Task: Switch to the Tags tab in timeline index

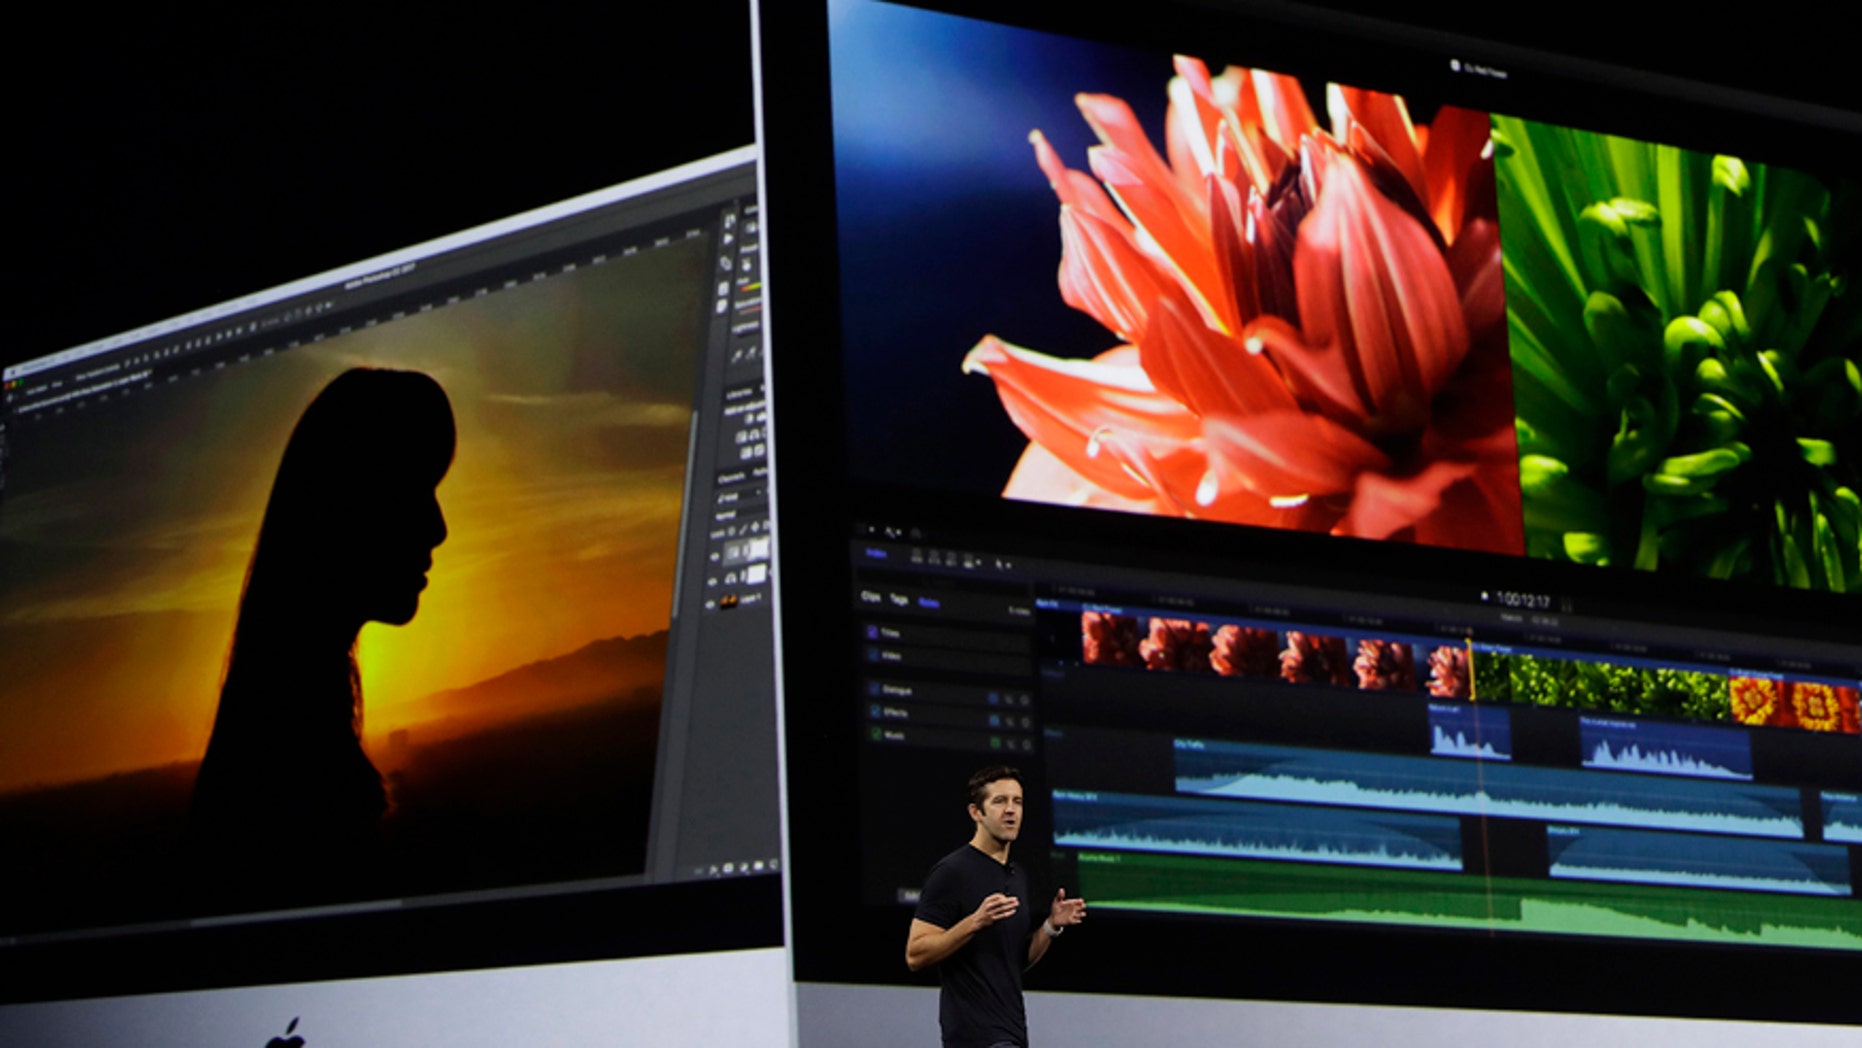Action: coord(899,600)
